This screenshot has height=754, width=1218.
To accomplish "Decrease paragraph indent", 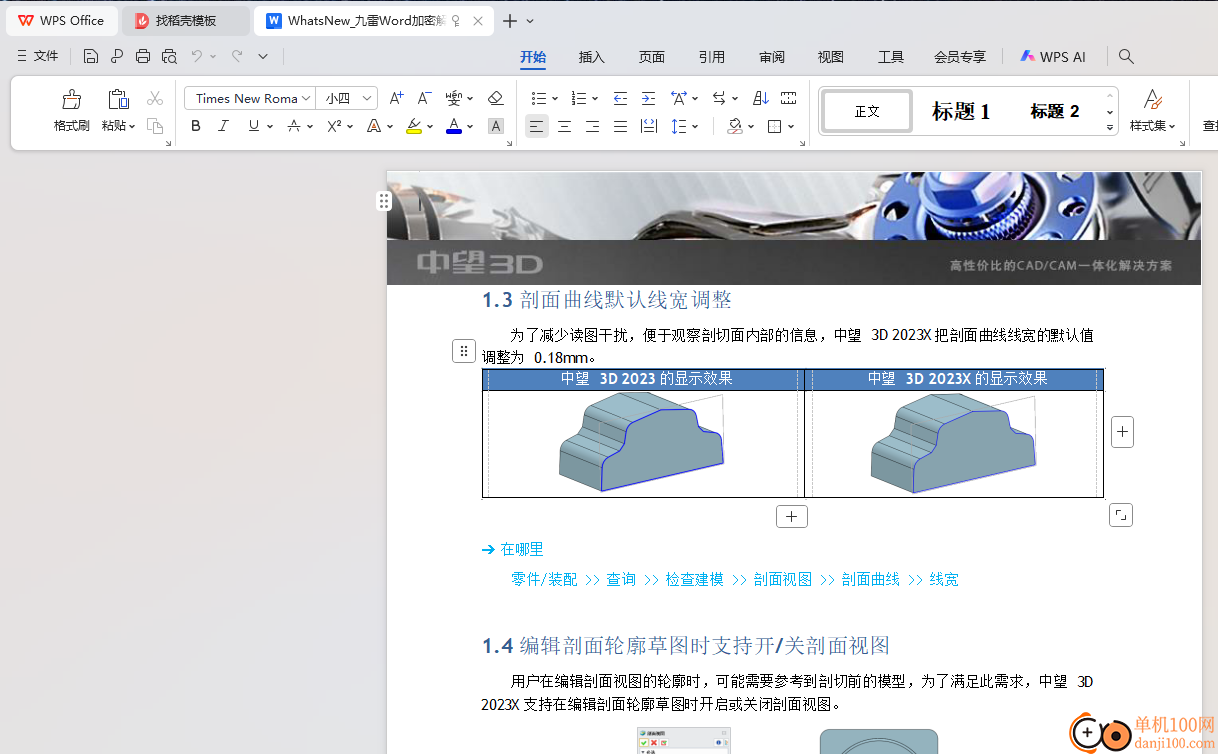I will (x=620, y=98).
